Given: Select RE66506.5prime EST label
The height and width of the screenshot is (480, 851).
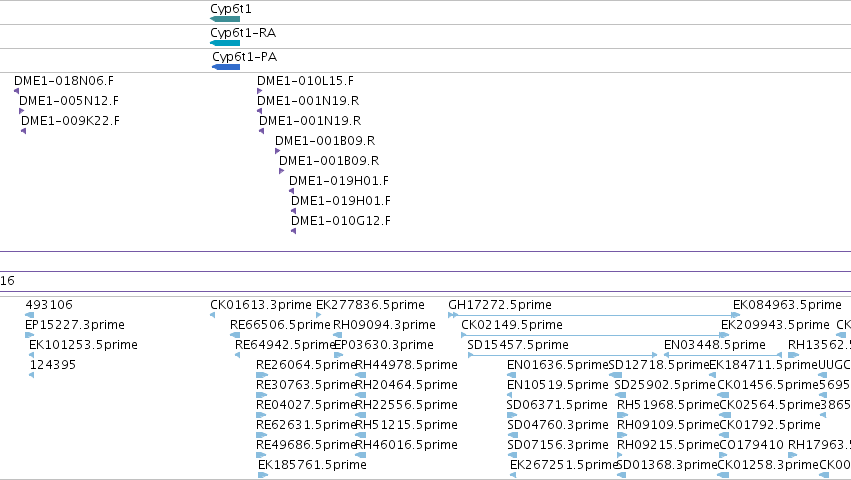Looking at the screenshot, I should 280,325.
